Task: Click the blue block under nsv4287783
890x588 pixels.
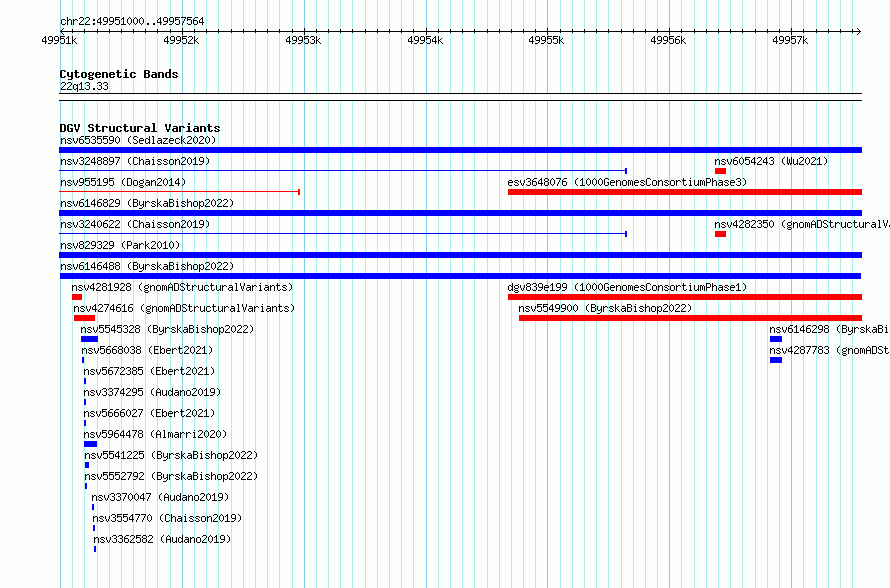Action: coord(776,360)
